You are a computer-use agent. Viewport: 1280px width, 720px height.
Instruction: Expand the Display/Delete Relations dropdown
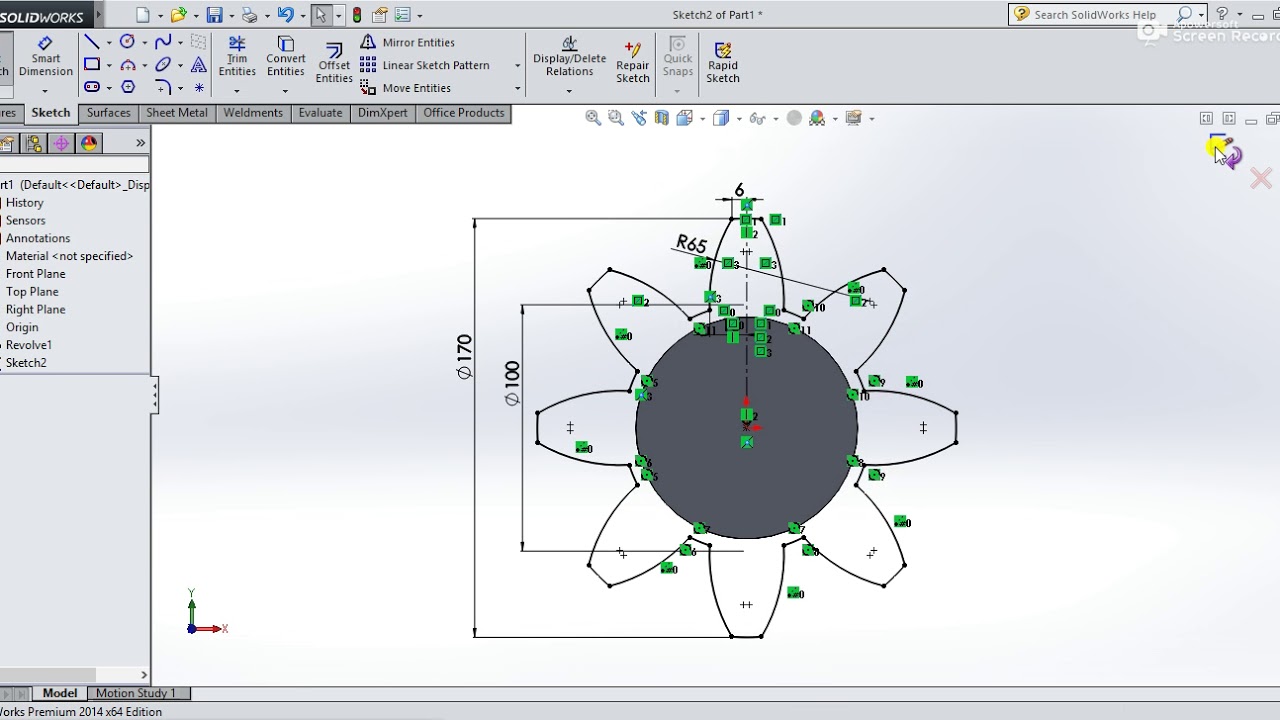click(x=569, y=91)
